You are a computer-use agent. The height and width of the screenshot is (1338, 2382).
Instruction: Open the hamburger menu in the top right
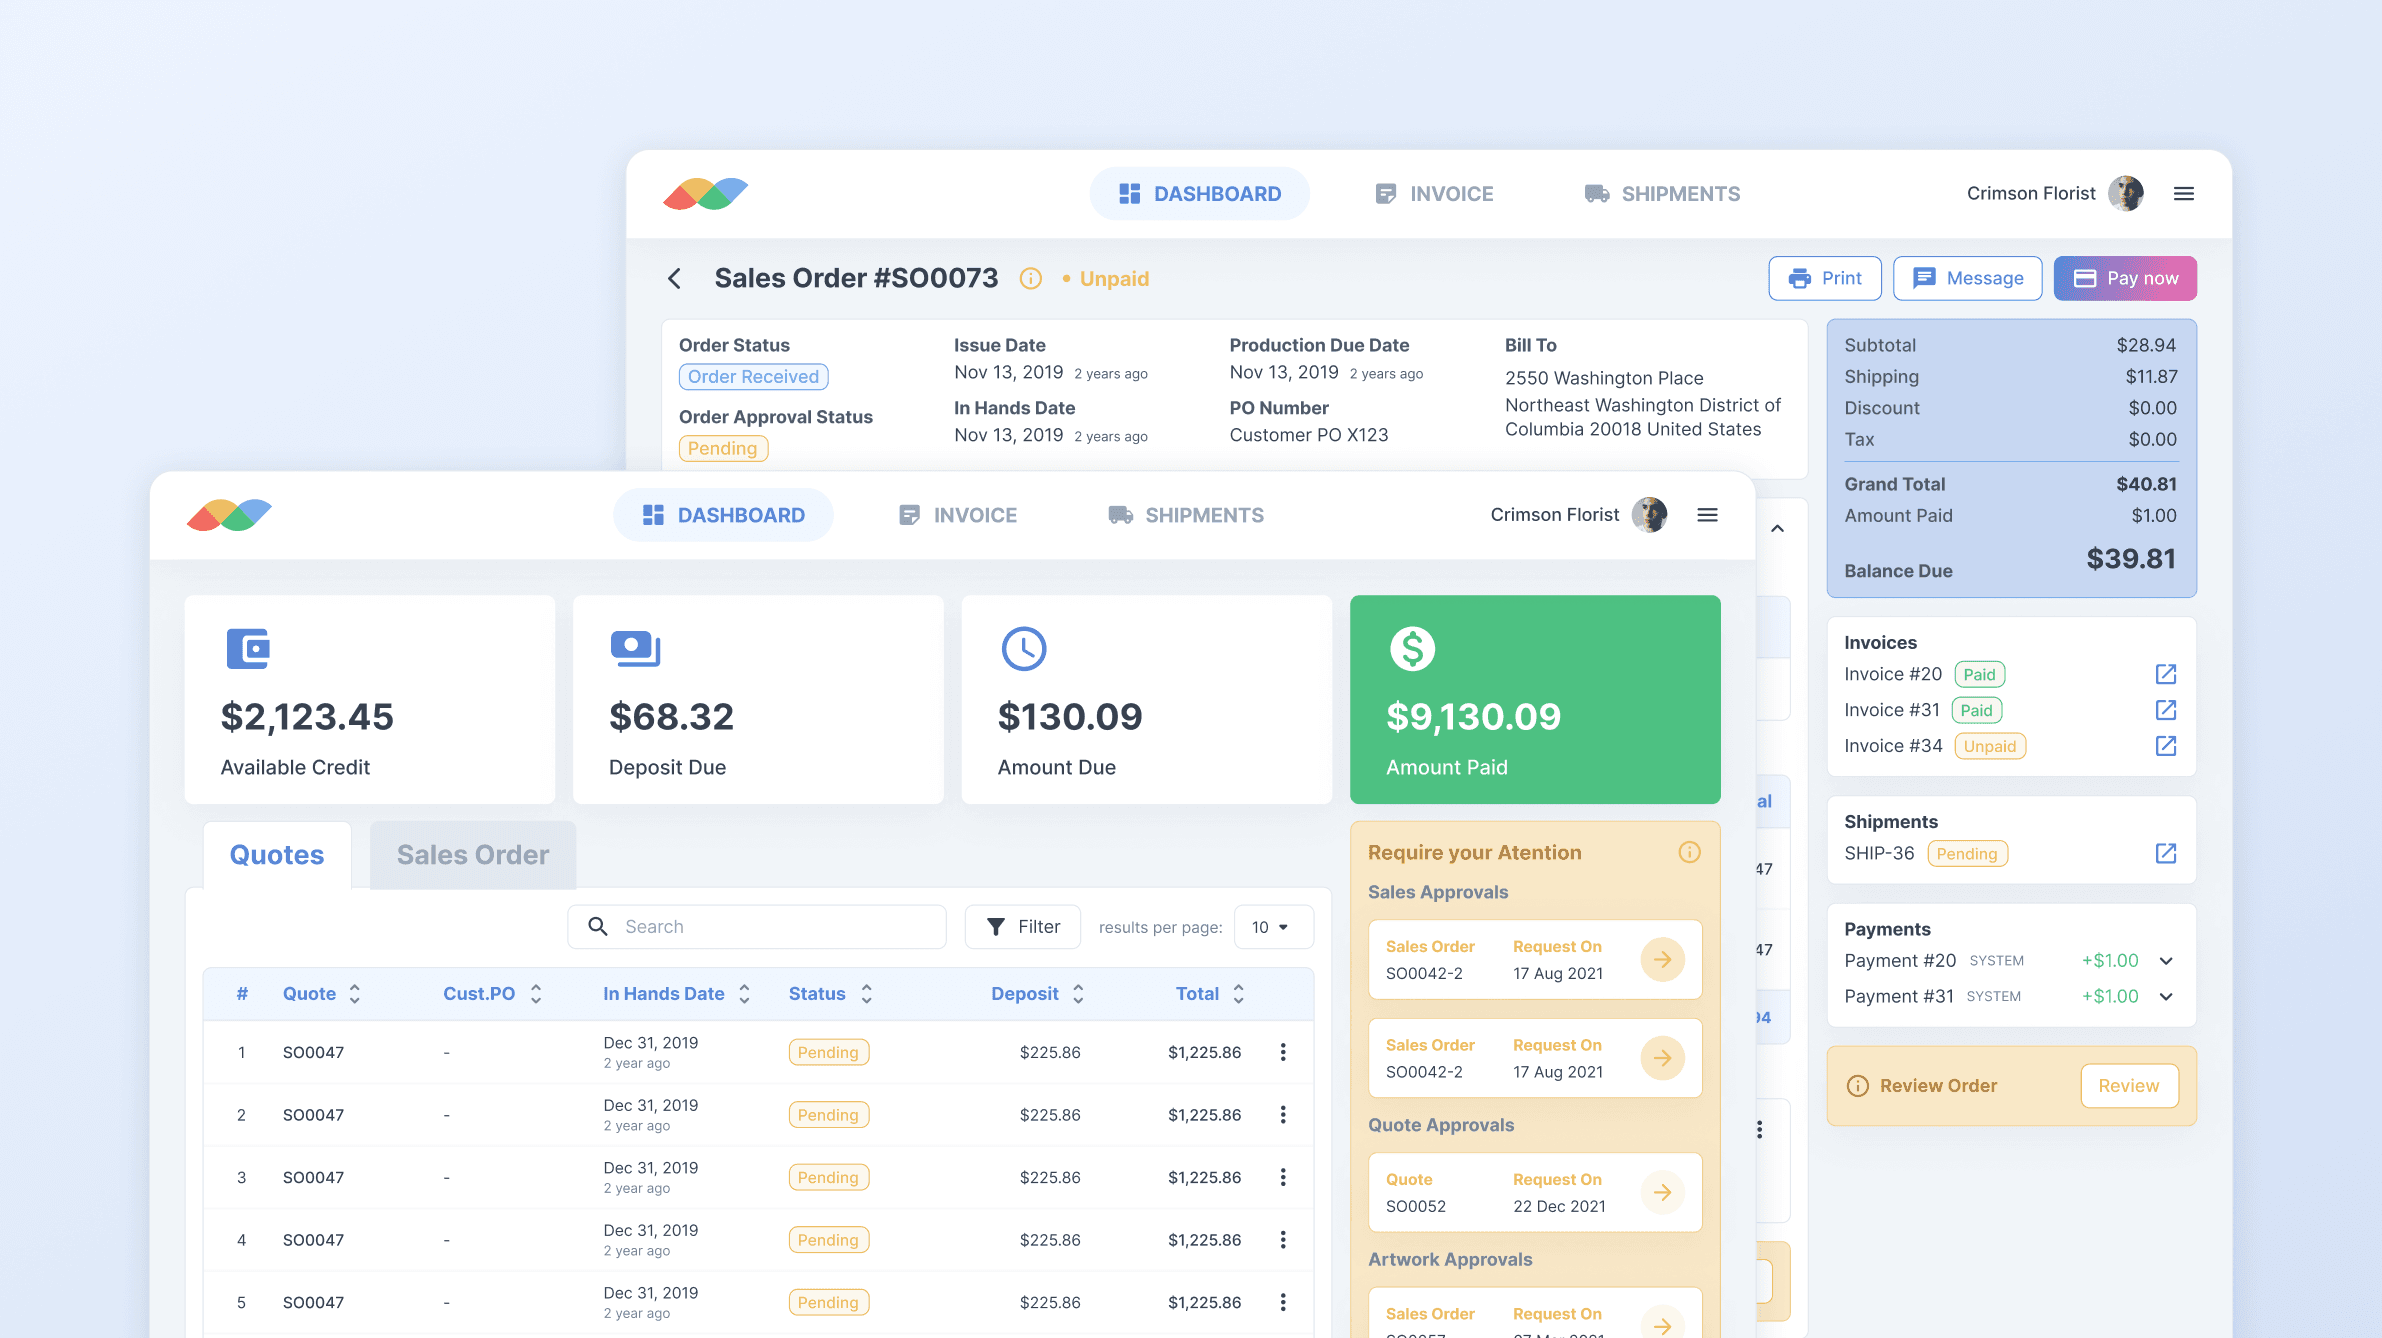pos(2184,193)
